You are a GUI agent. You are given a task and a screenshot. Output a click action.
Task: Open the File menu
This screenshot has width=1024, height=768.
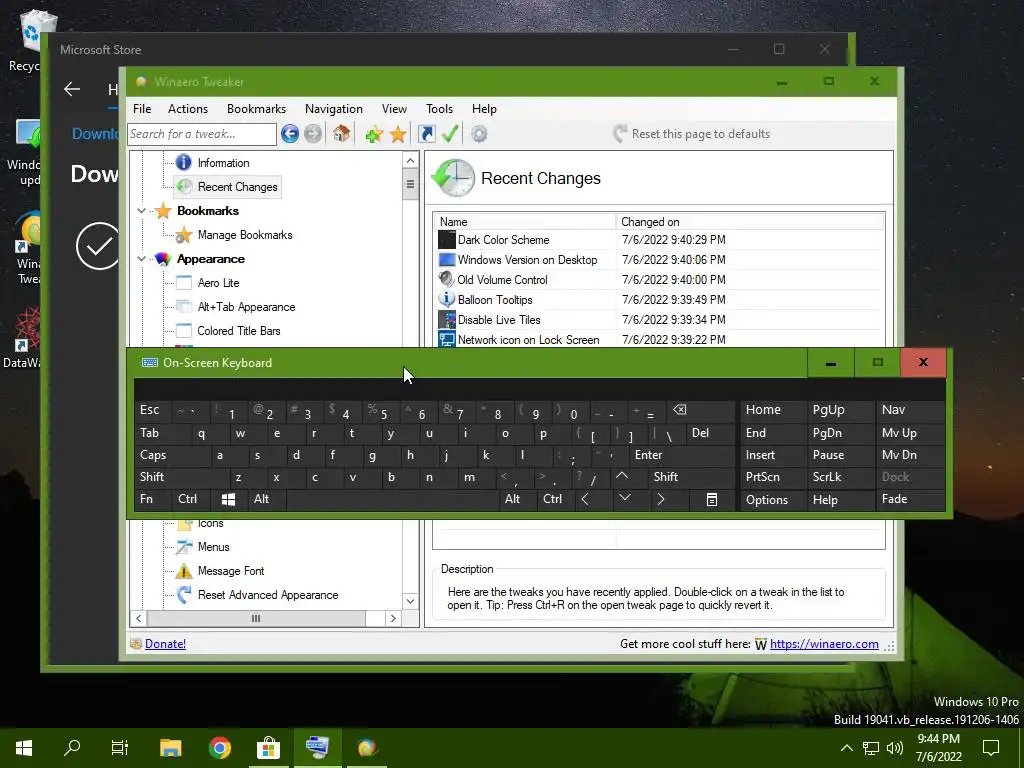142,109
